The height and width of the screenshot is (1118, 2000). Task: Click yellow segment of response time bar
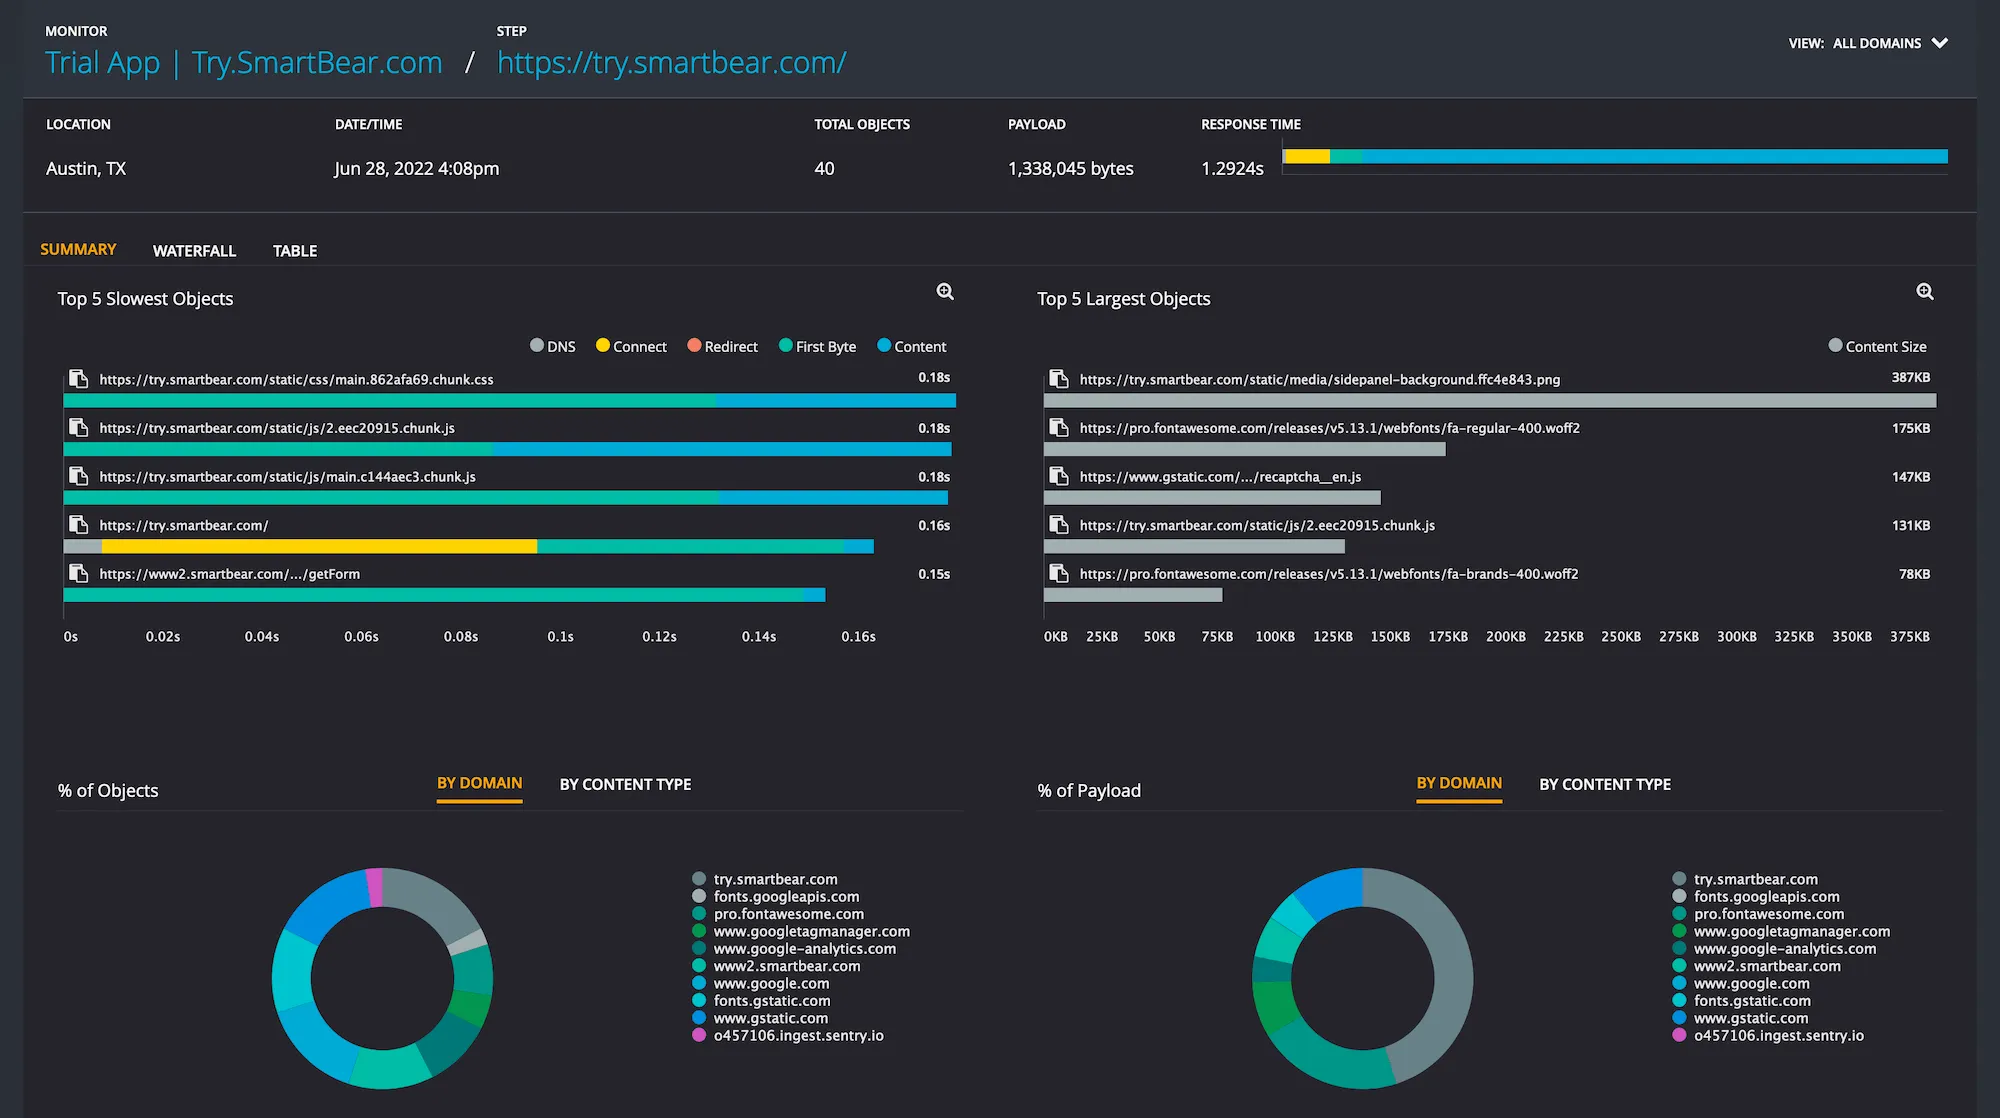(x=1306, y=156)
